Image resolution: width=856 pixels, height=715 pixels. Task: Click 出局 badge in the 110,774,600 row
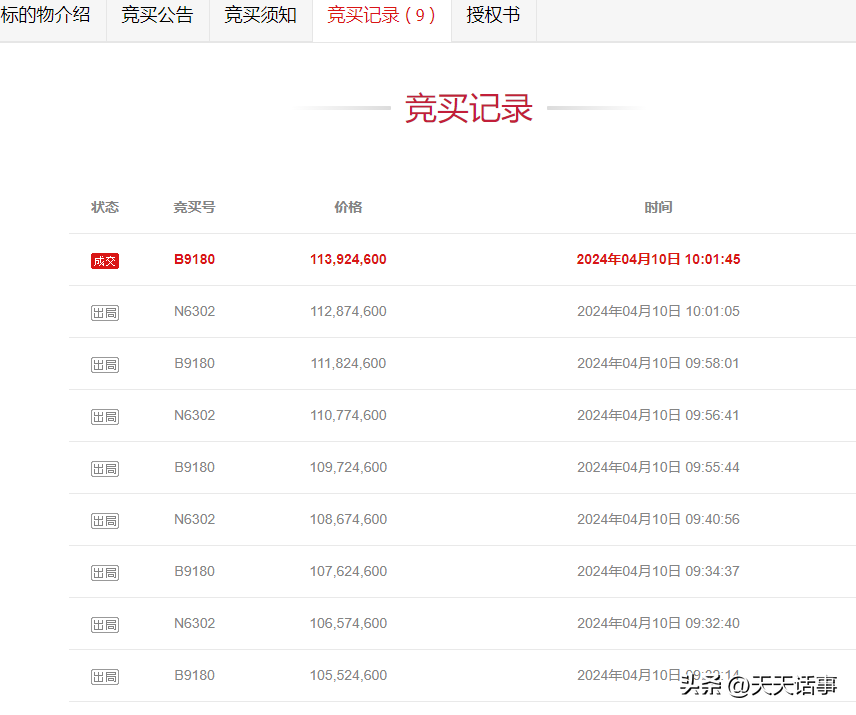point(105,416)
